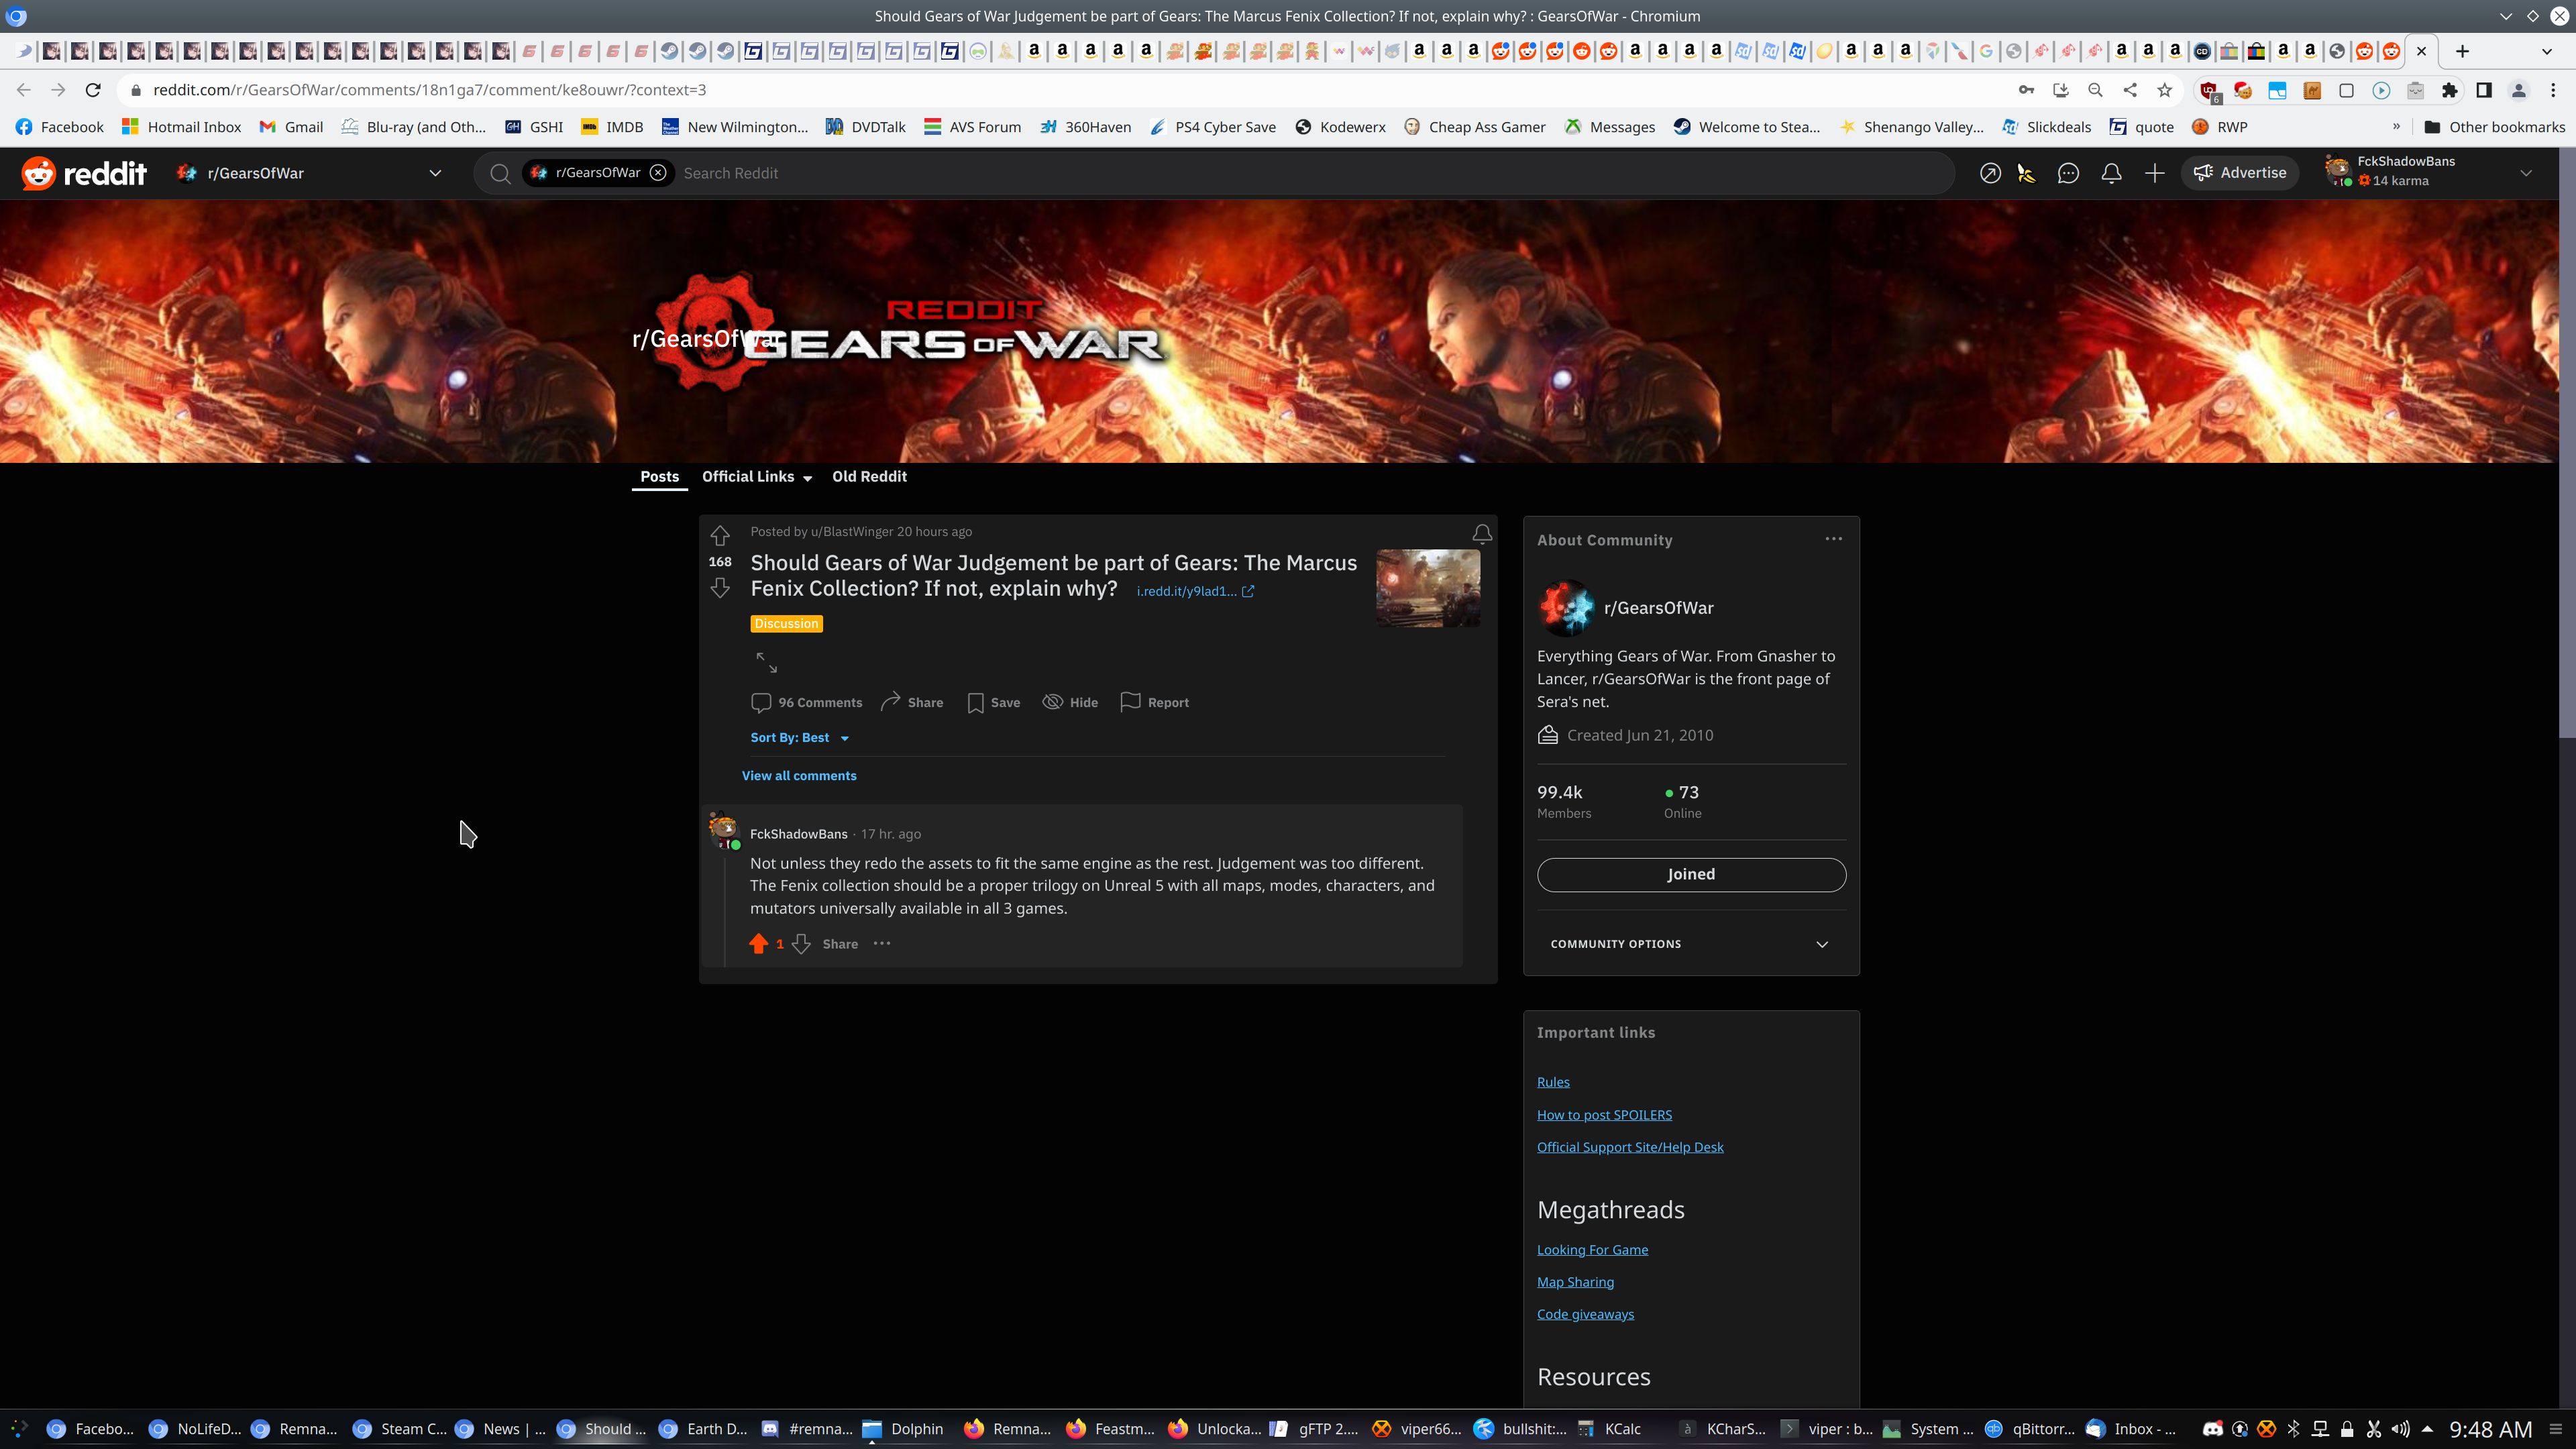Open the post's image thumbnail
Viewport: 2576px width, 1449px height.
[x=1427, y=588]
